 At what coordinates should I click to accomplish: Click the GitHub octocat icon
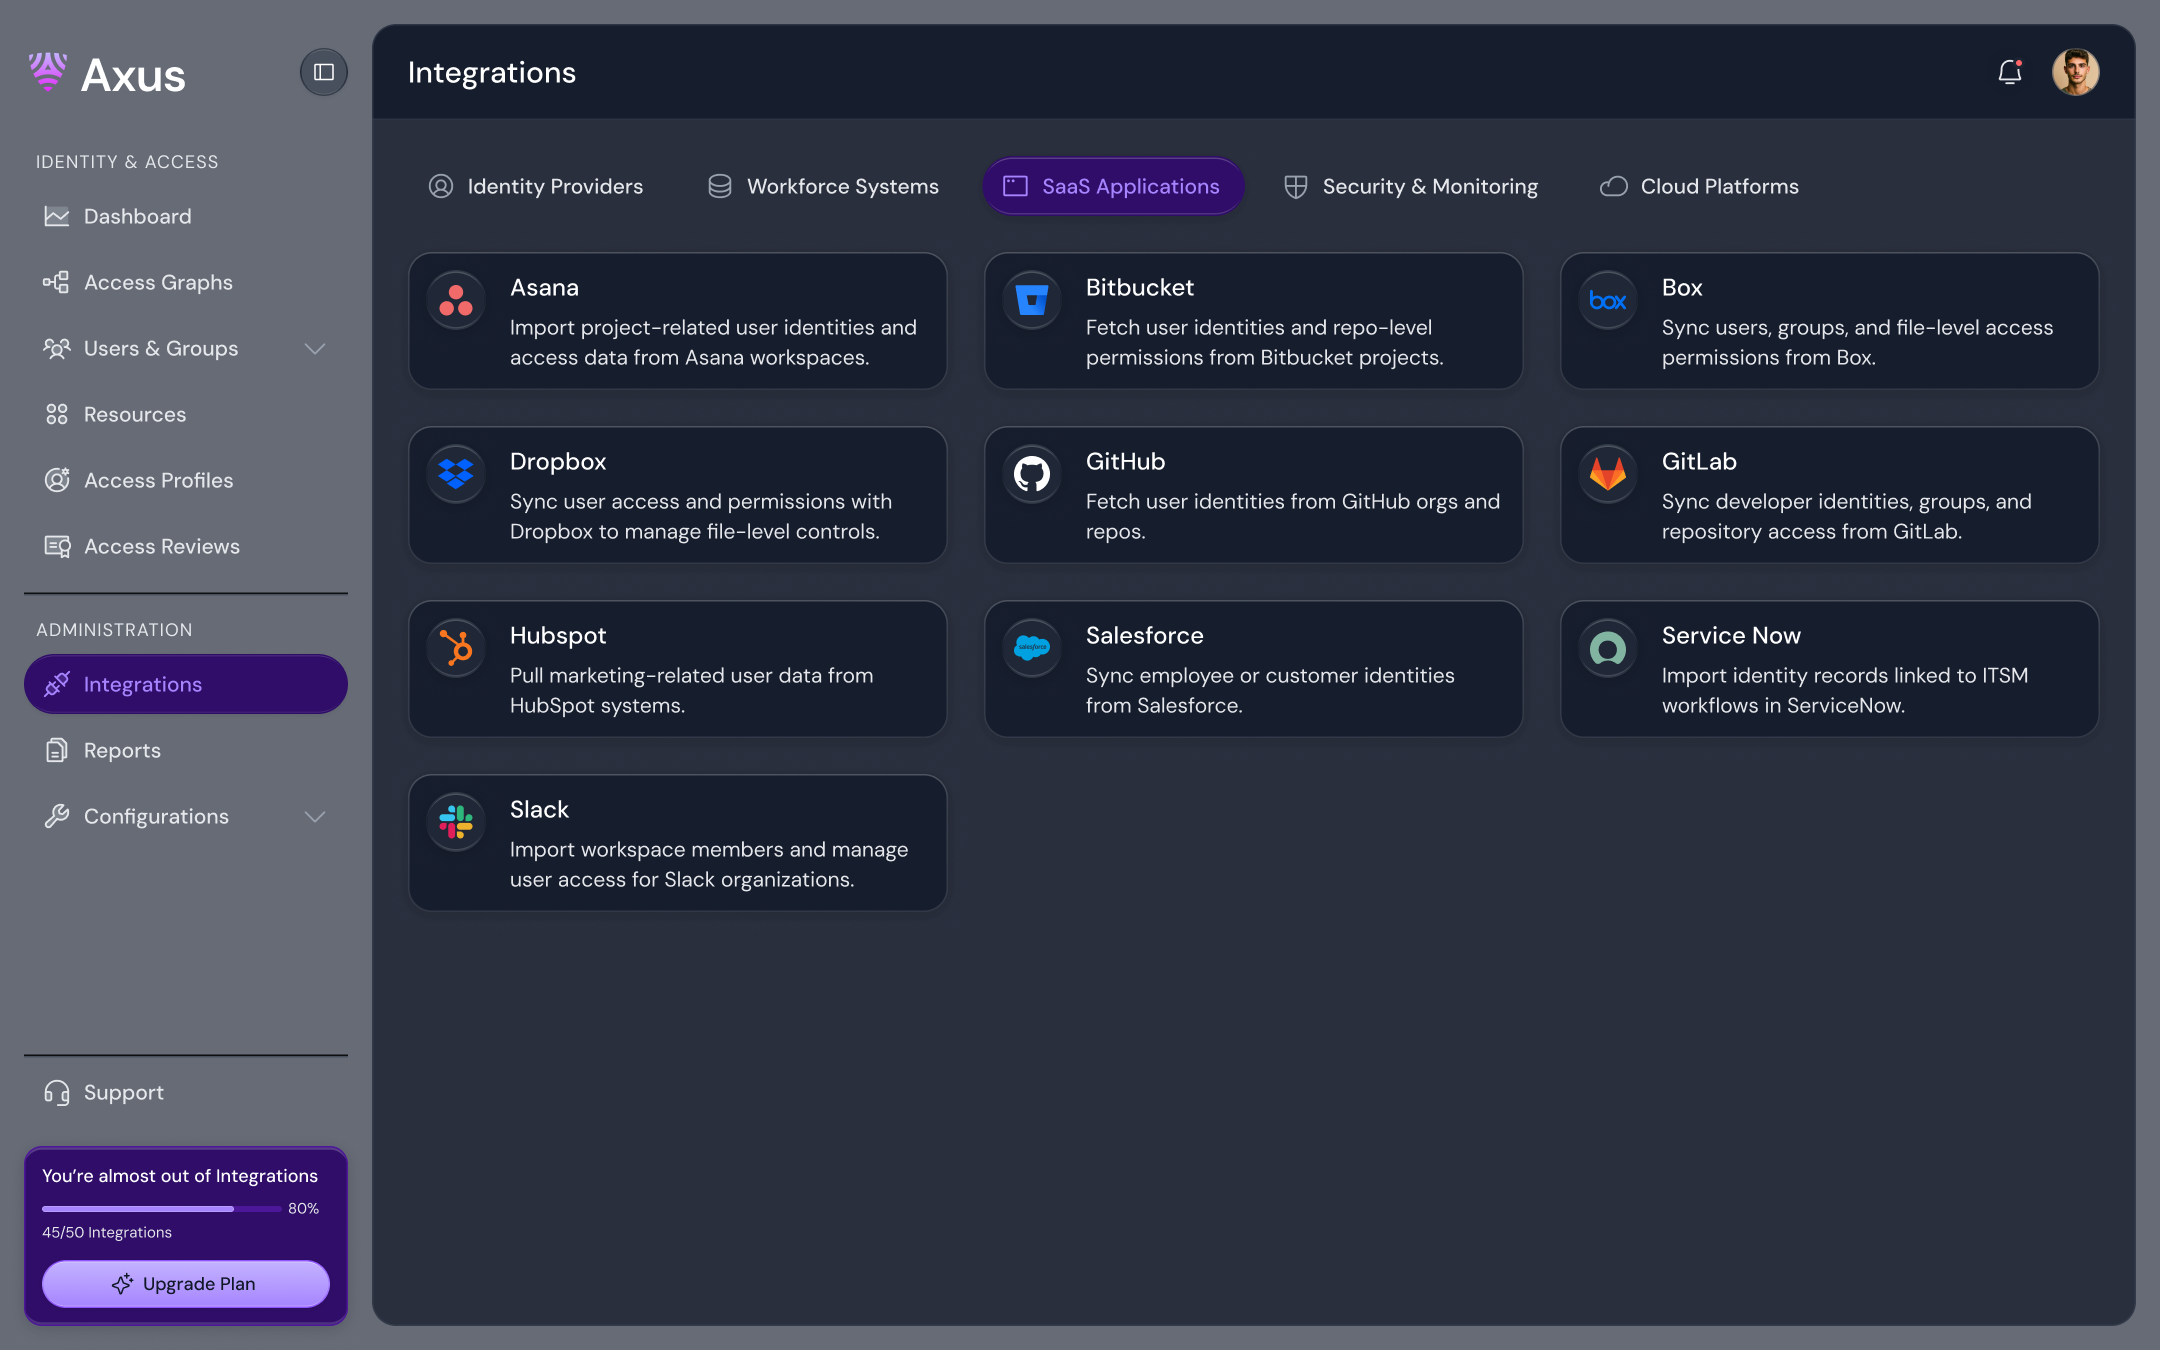pyautogui.click(x=1032, y=474)
